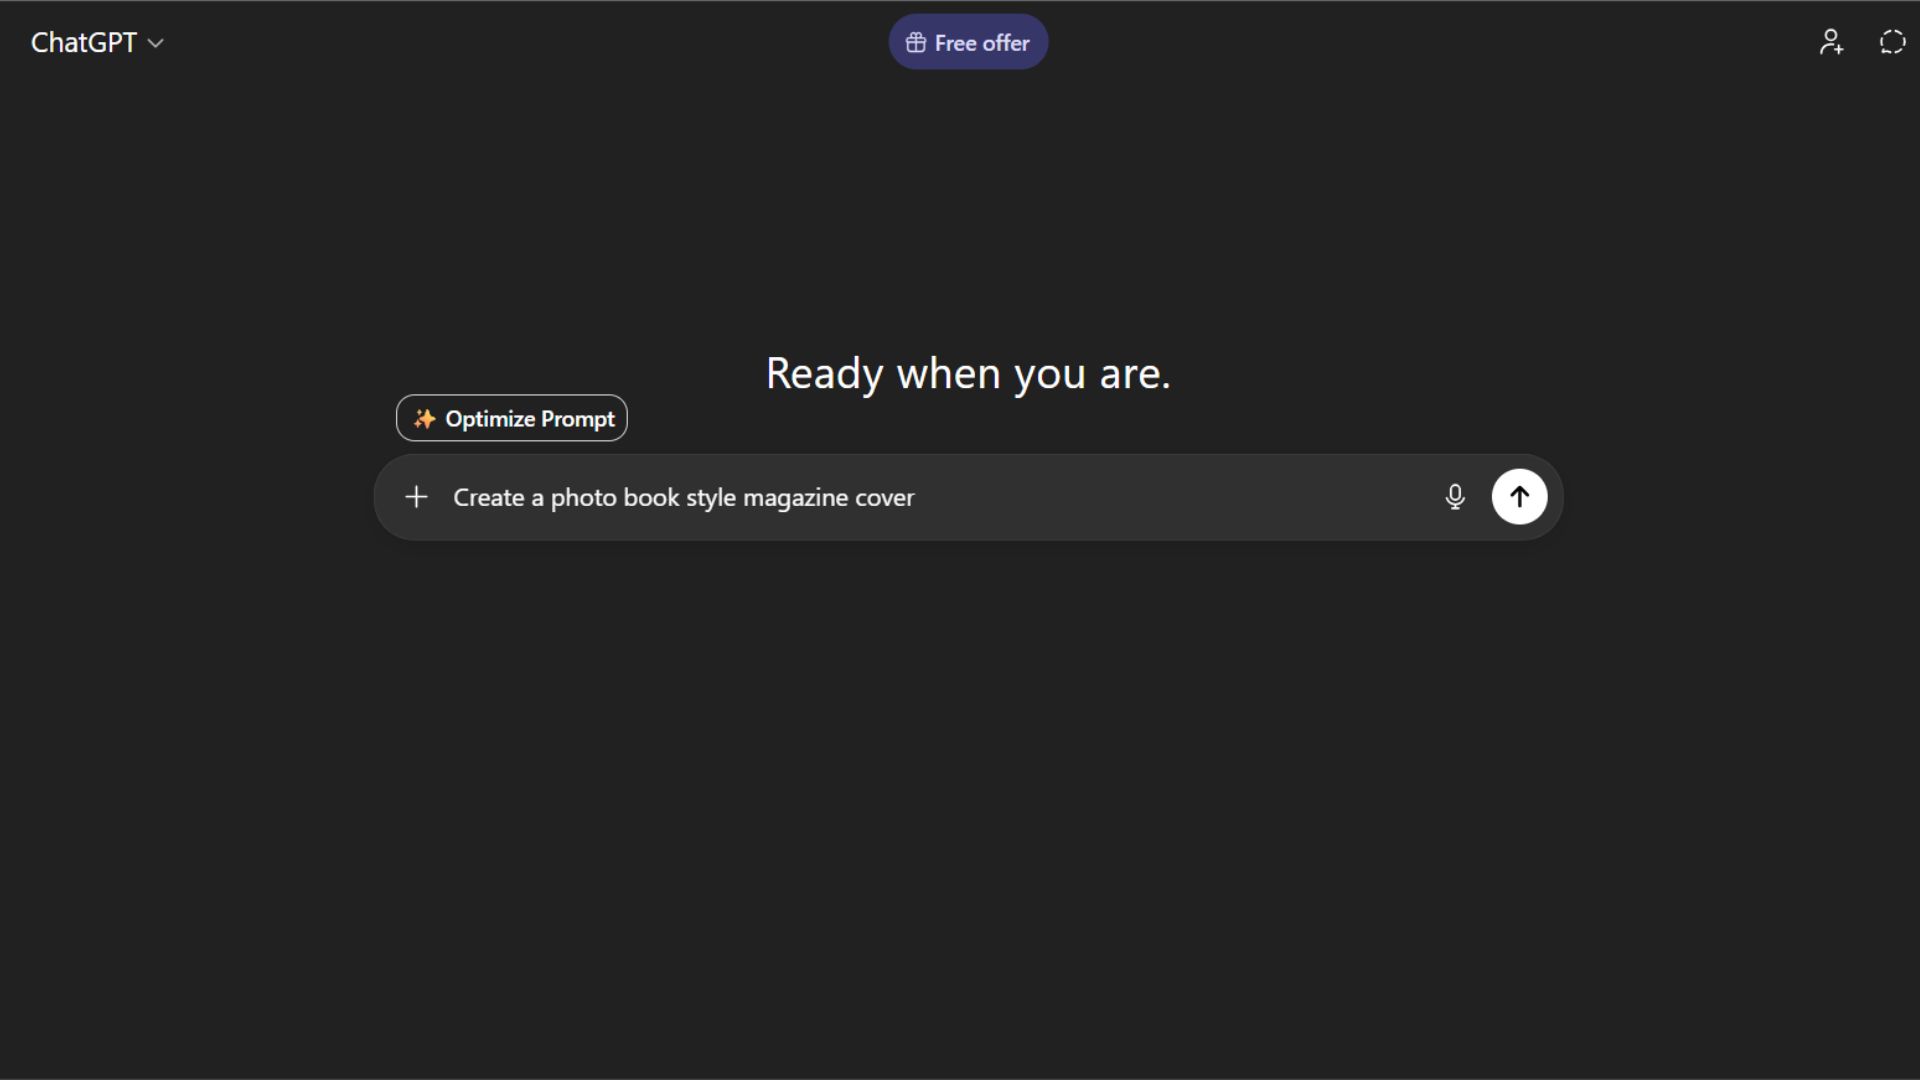Viewport: 1920px width, 1080px height.
Task: Click the ChatGPT title text
Action: click(x=83, y=43)
